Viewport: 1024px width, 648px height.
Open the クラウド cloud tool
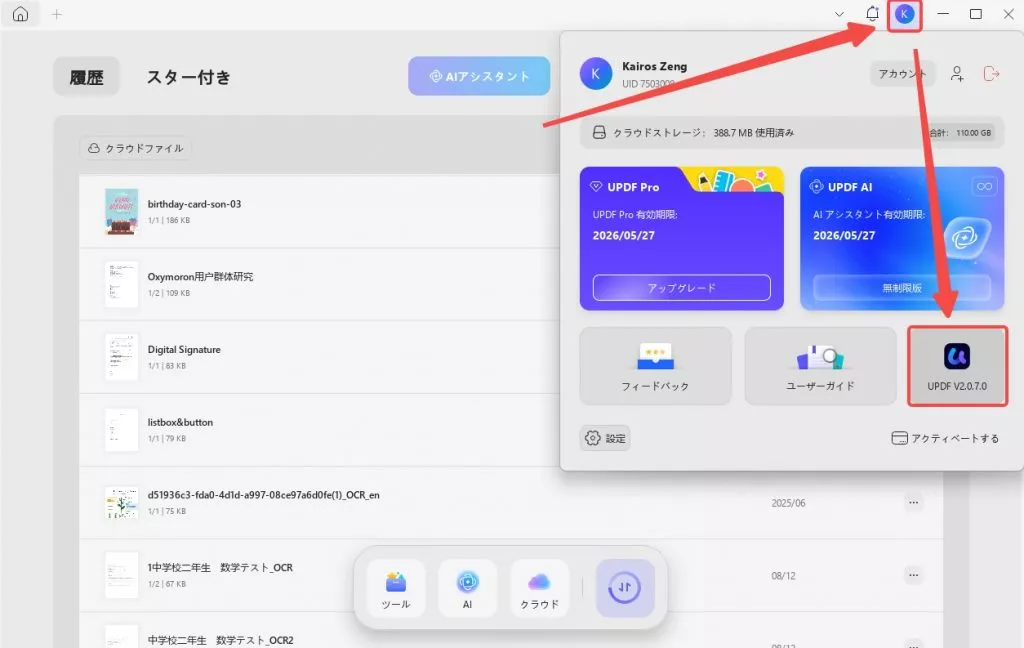point(539,588)
